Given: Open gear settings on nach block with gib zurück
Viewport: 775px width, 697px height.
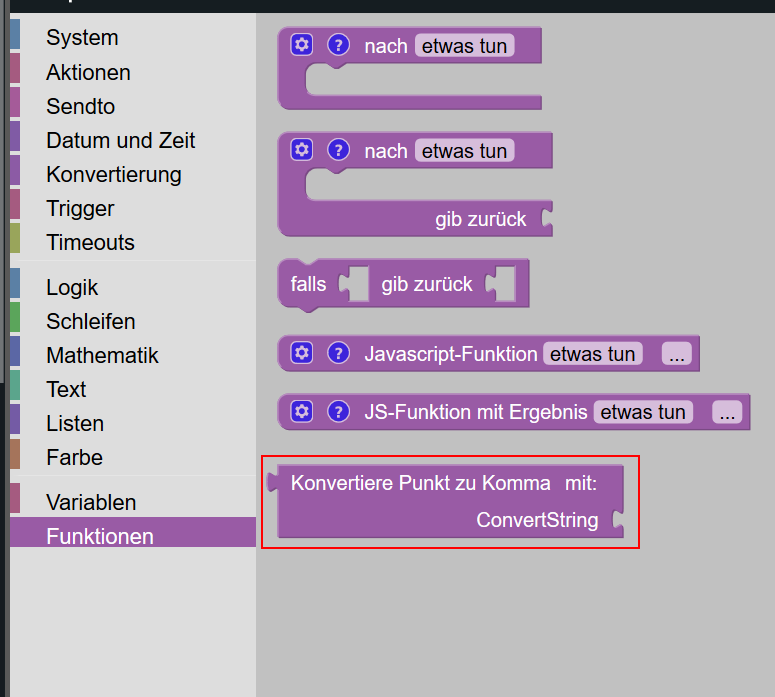Looking at the screenshot, I should [301, 150].
